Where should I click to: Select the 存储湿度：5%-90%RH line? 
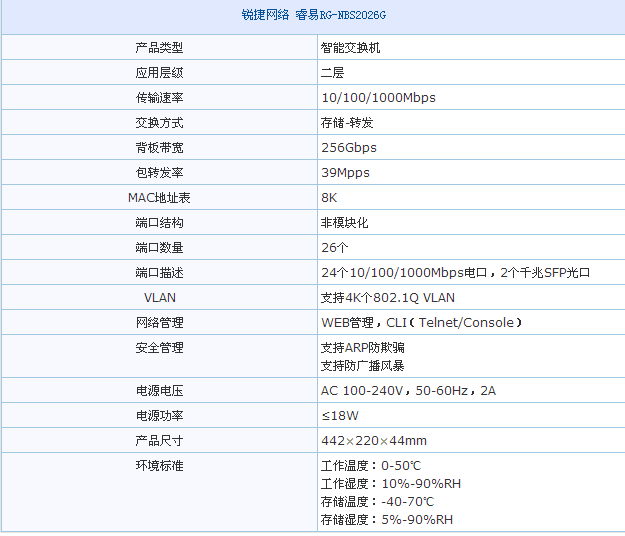tap(387, 520)
